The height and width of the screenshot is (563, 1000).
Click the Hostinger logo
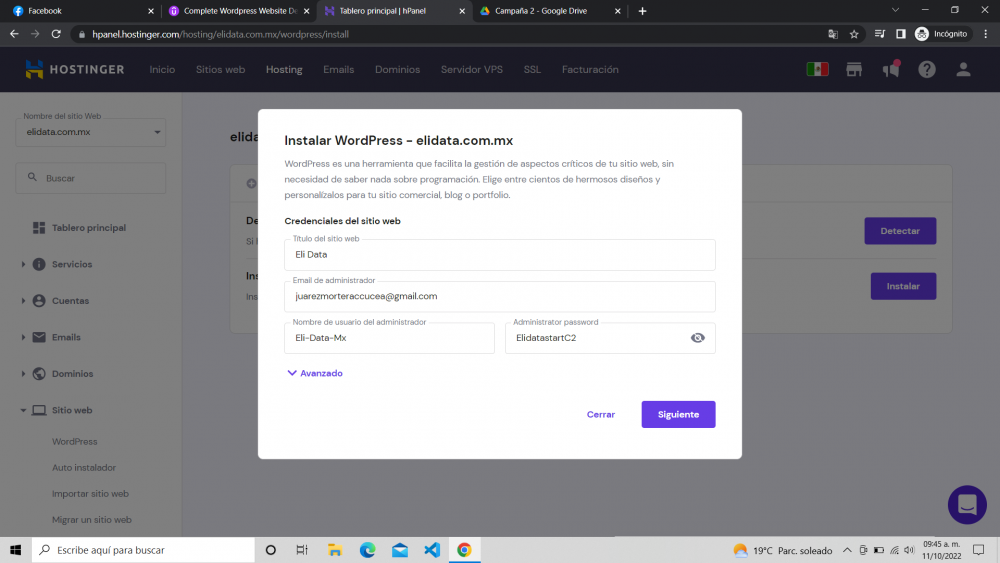pos(75,69)
